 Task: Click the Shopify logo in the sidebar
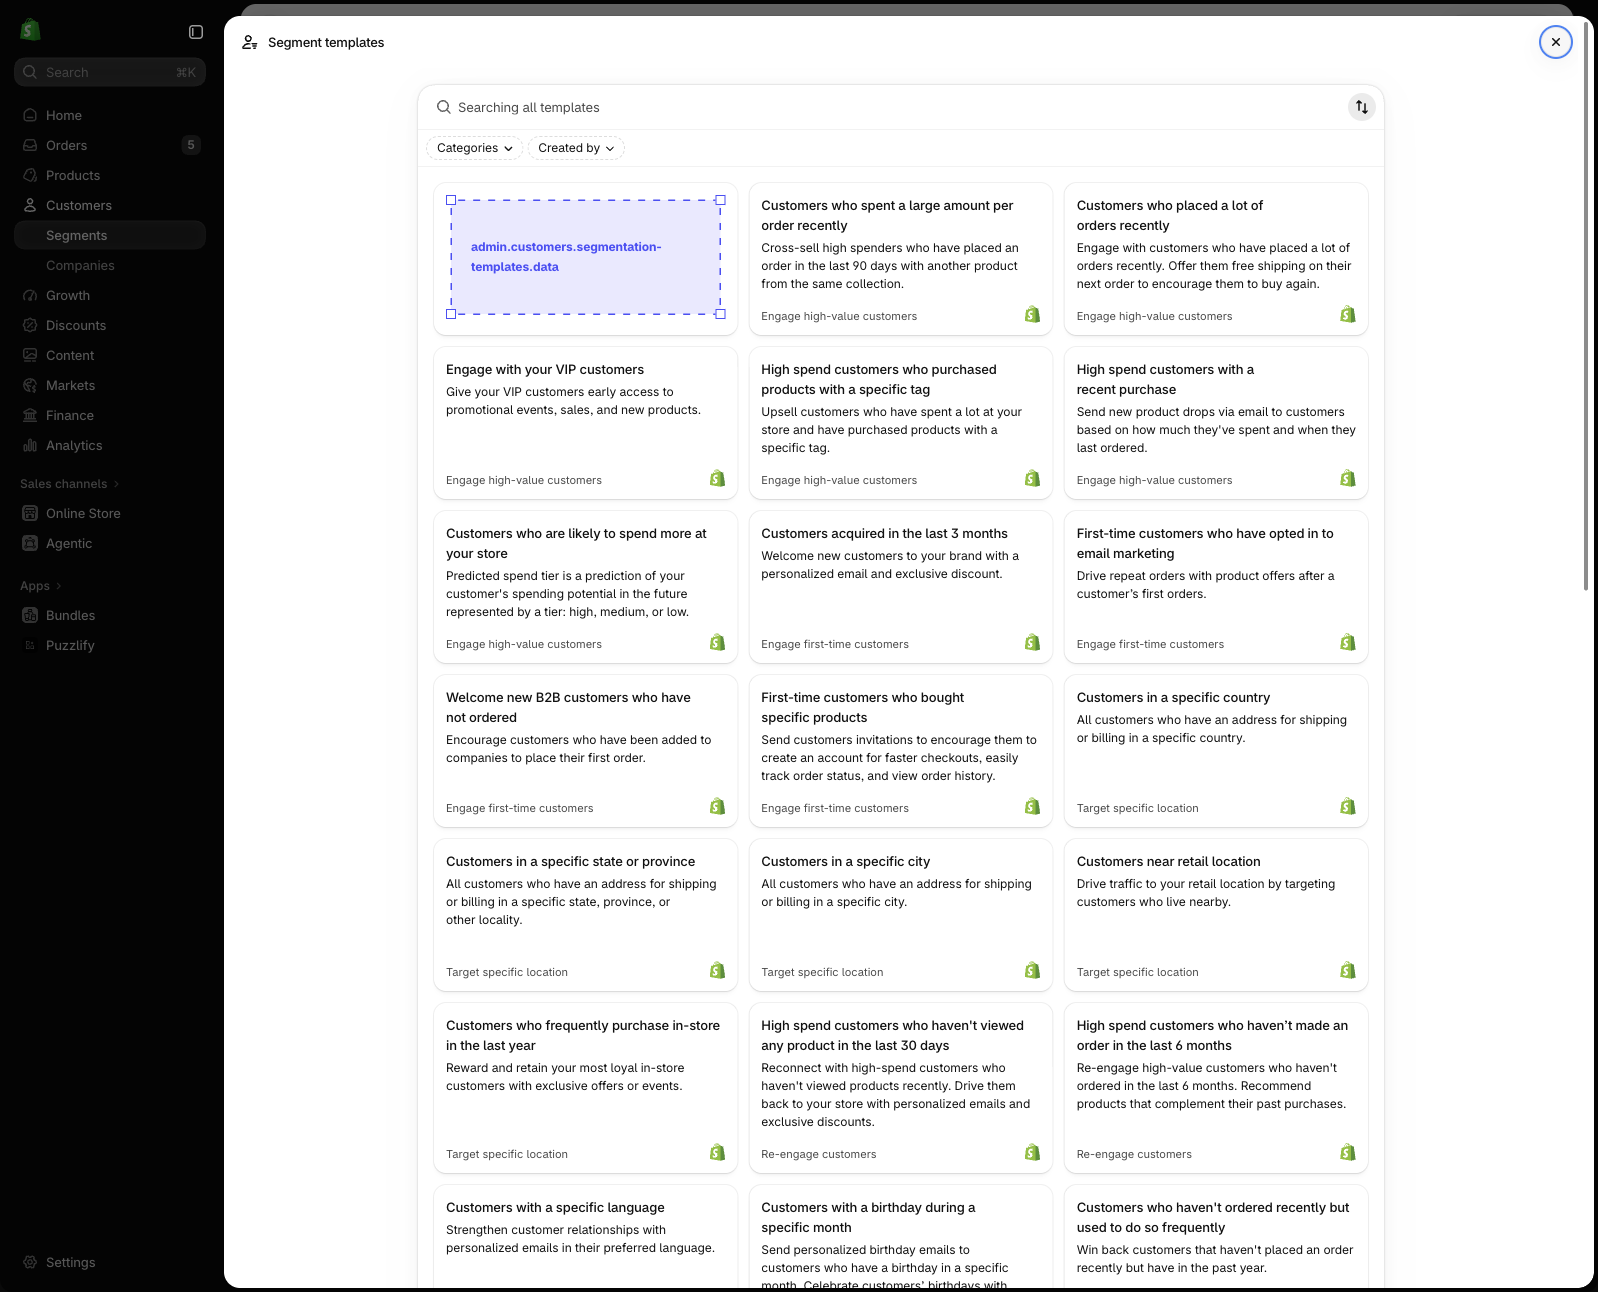click(30, 30)
